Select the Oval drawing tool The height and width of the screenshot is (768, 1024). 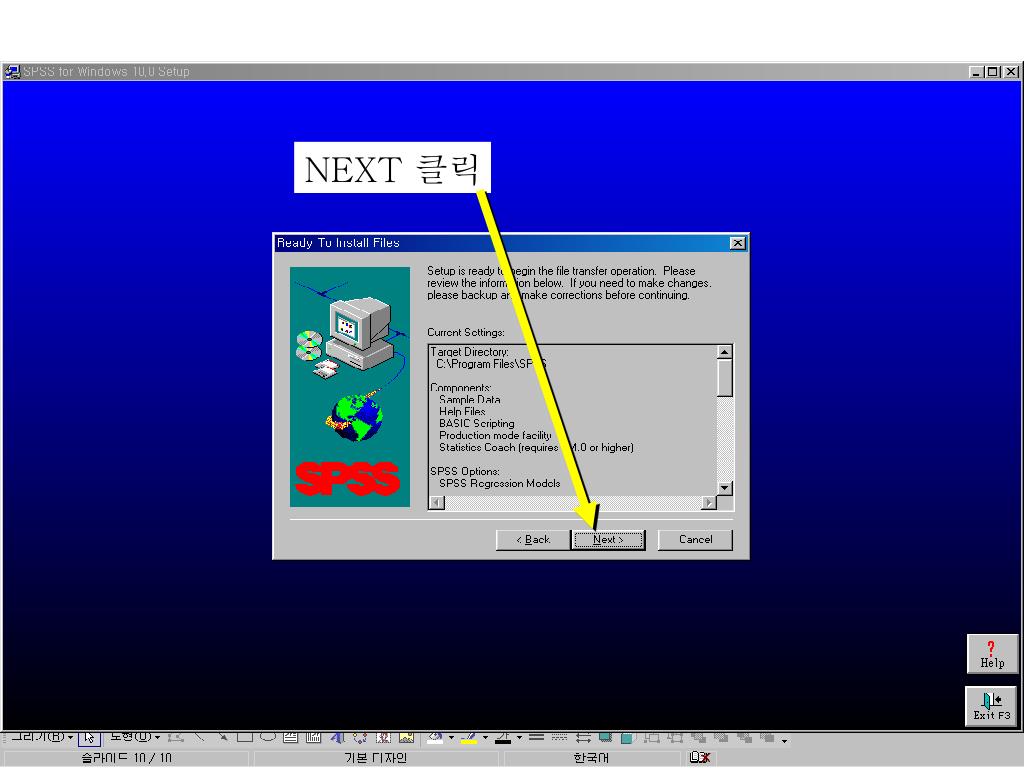(268, 737)
